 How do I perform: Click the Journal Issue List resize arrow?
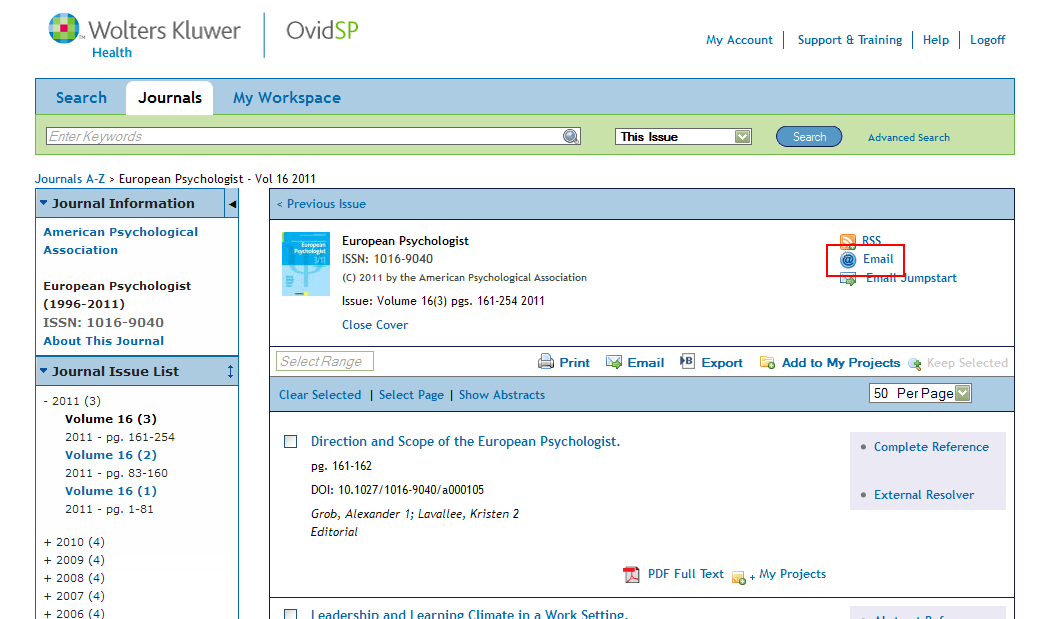pos(230,372)
